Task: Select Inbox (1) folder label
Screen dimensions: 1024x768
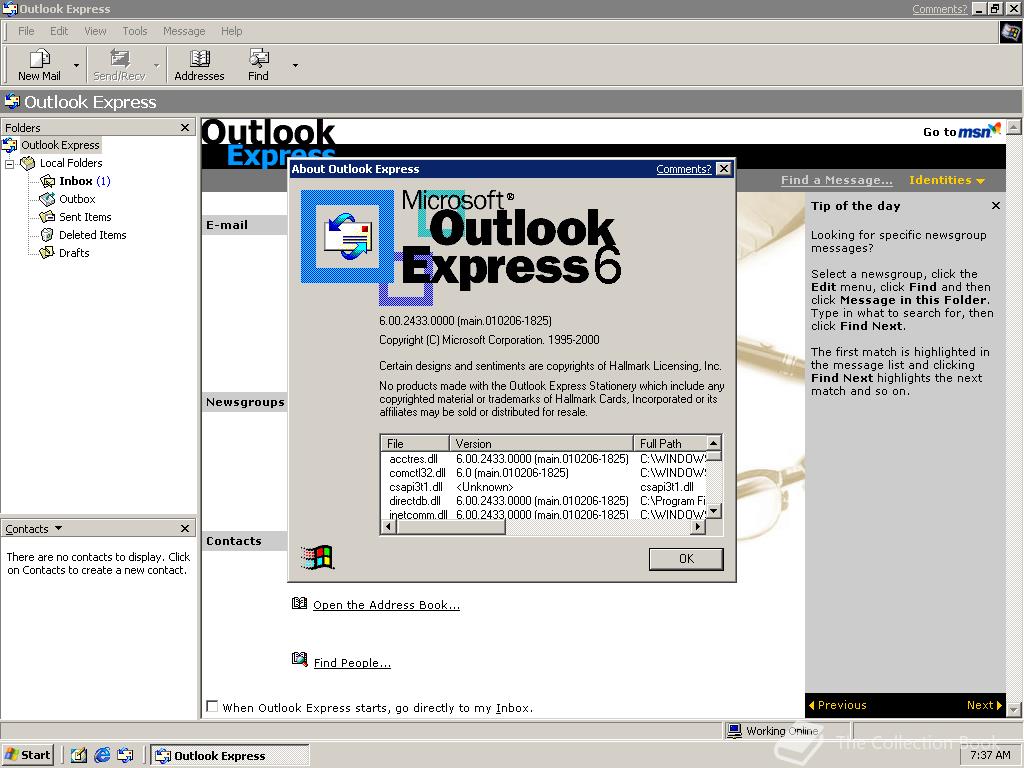Action: click(x=85, y=181)
